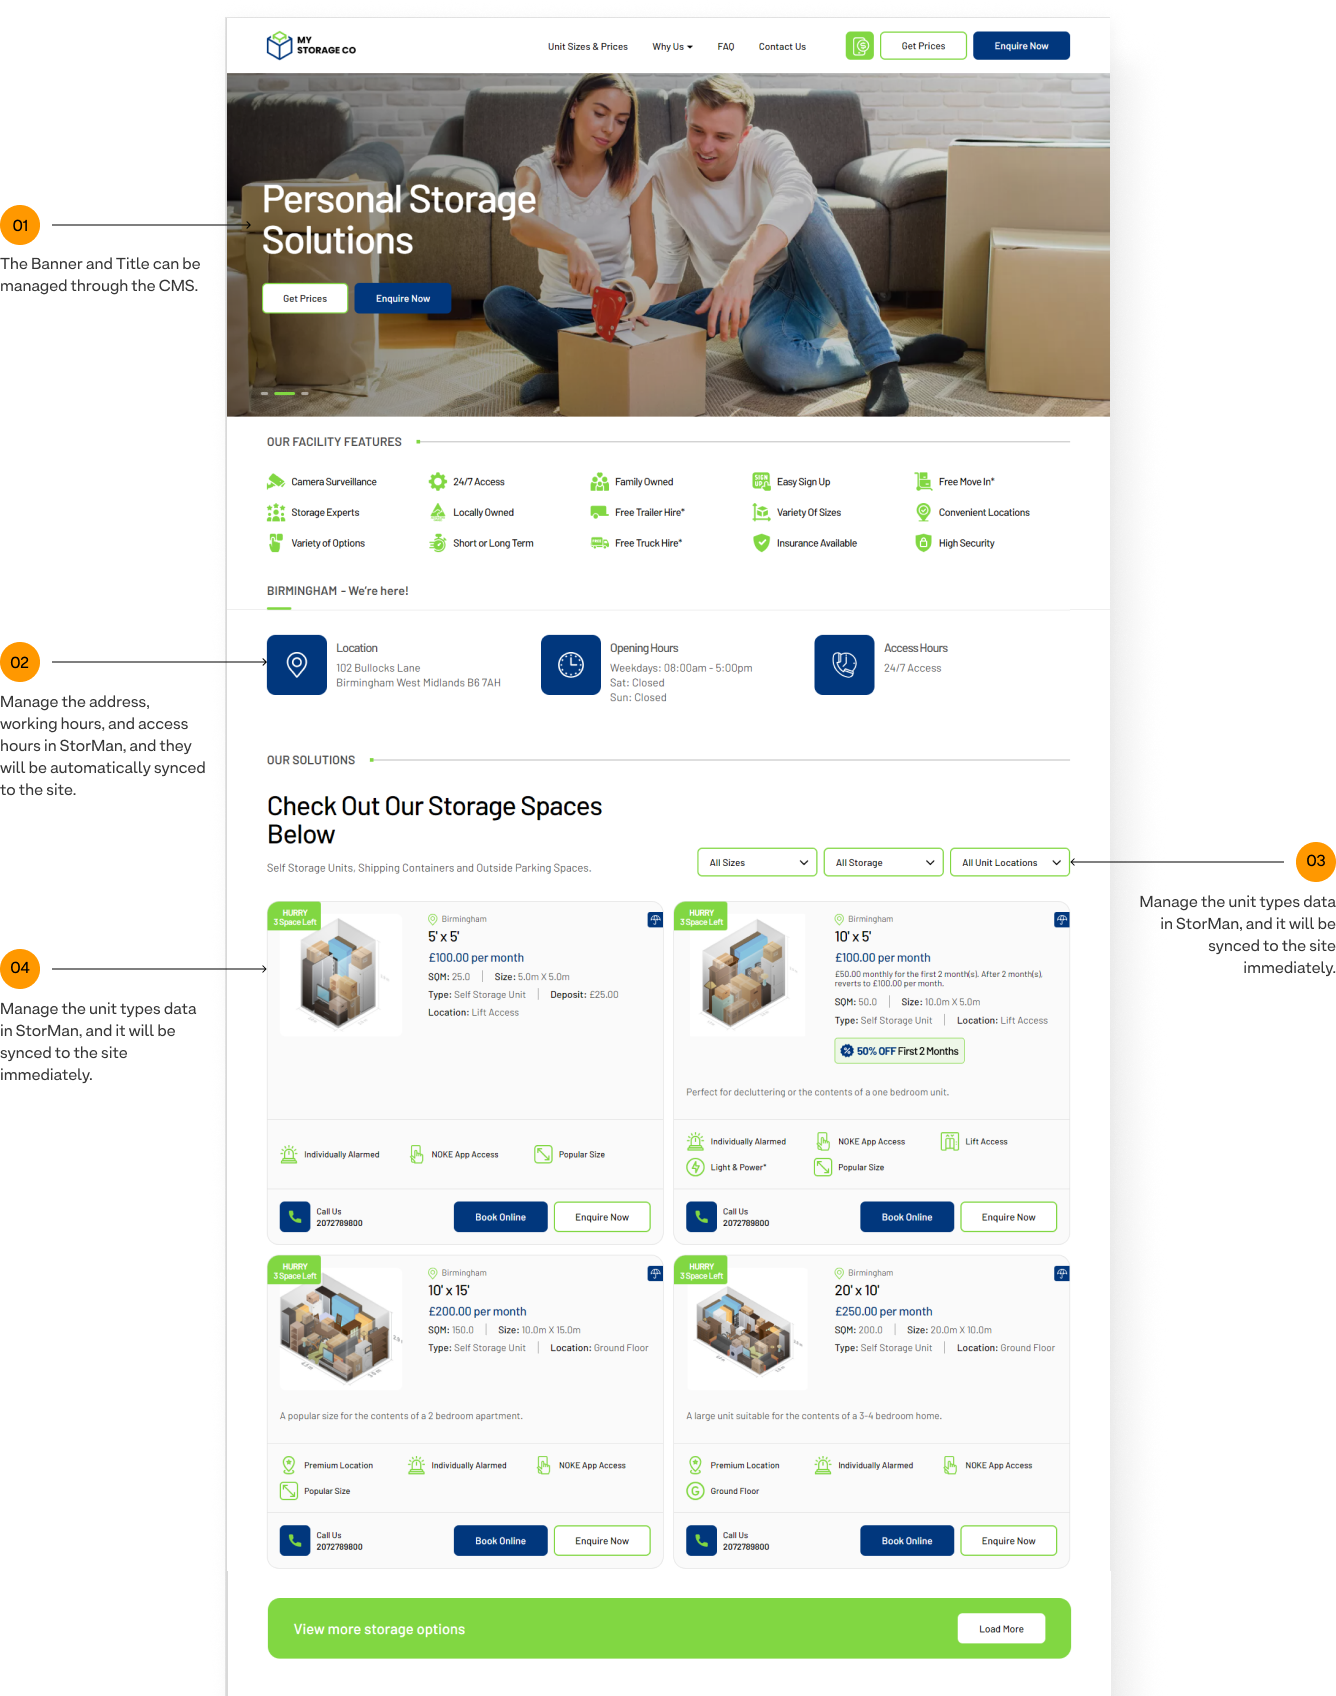Click the green phone icon in header
Viewport: 1336px width, 1696px height.
coord(860,46)
